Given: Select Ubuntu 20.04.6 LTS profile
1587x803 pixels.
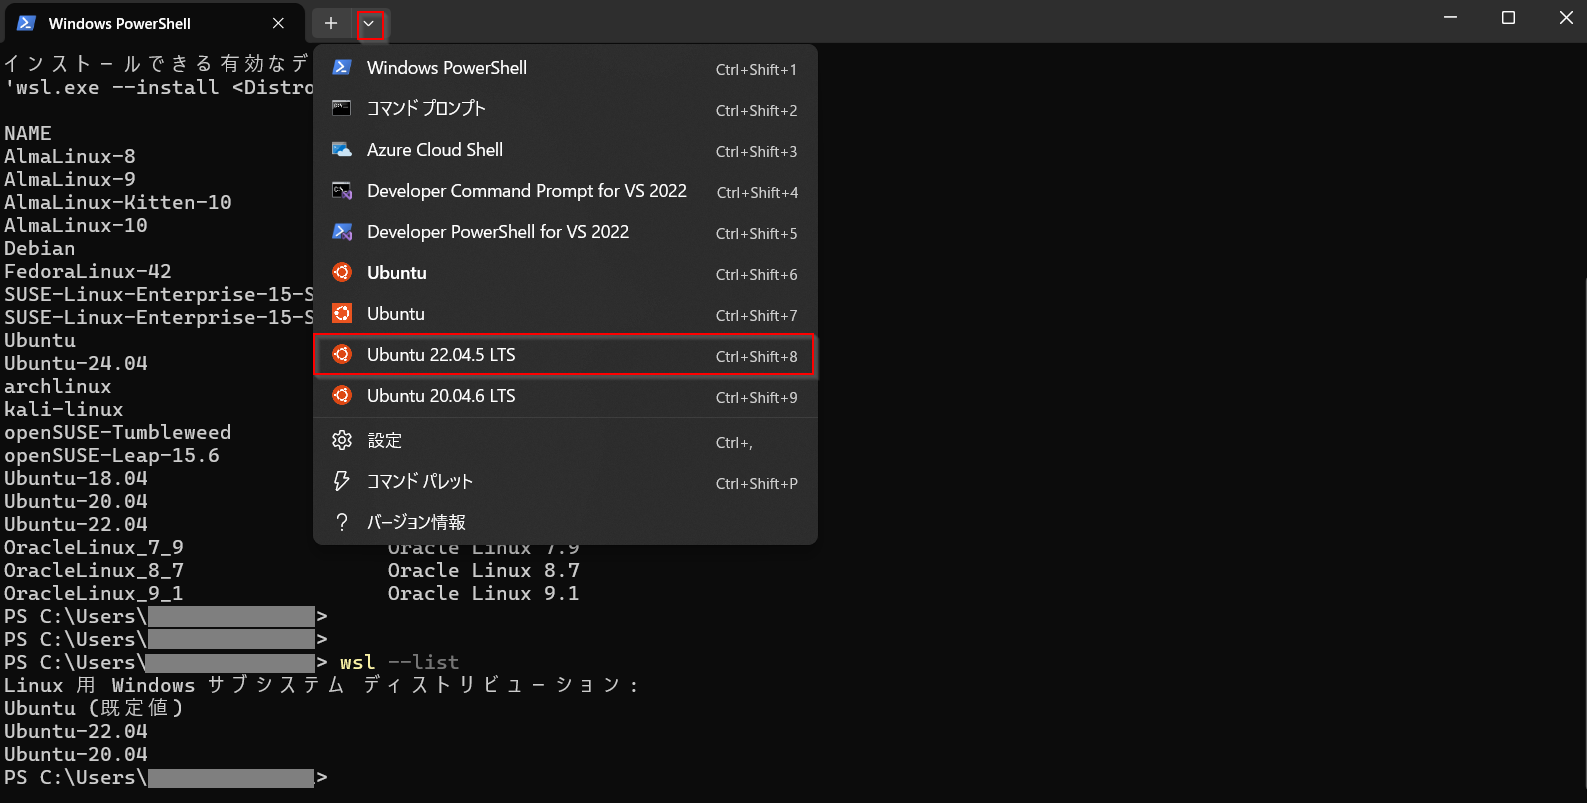Looking at the screenshot, I should [x=565, y=396].
